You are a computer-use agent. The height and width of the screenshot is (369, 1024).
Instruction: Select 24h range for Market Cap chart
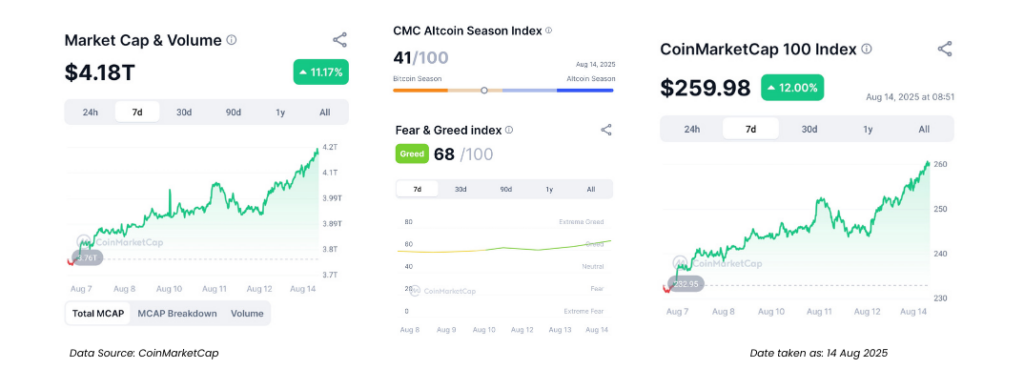click(x=90, y=112)
